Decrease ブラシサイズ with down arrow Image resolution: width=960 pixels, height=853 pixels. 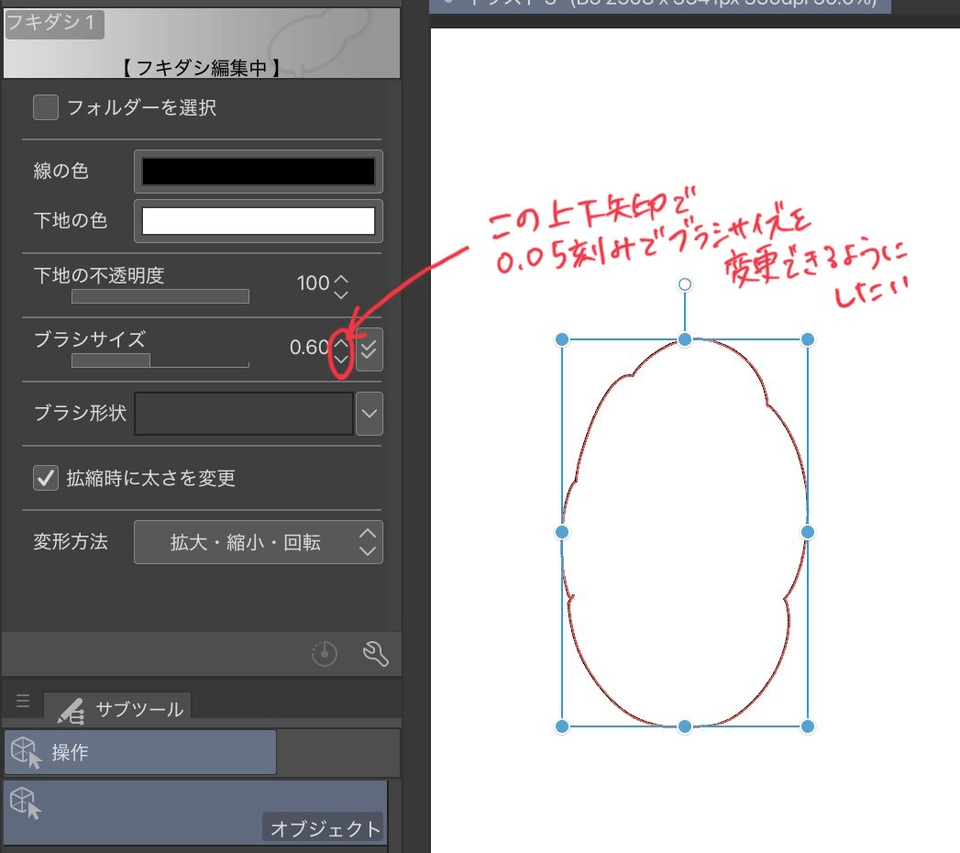coord(341,359)
